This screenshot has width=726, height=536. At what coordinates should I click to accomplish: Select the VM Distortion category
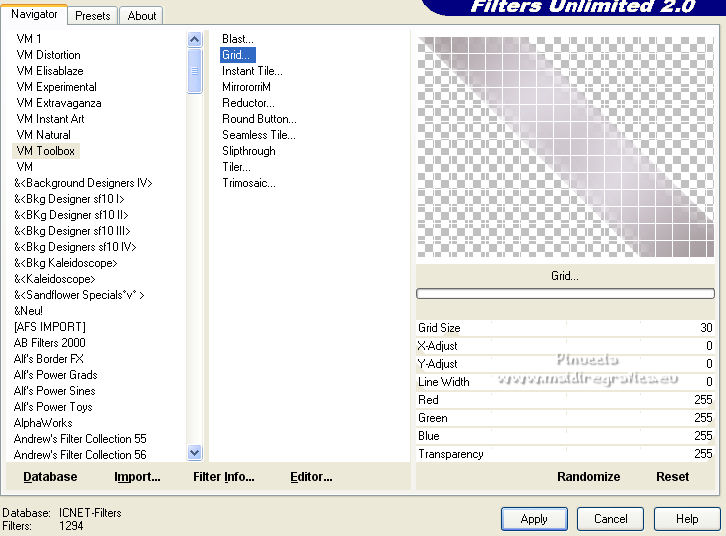(48, 55)
